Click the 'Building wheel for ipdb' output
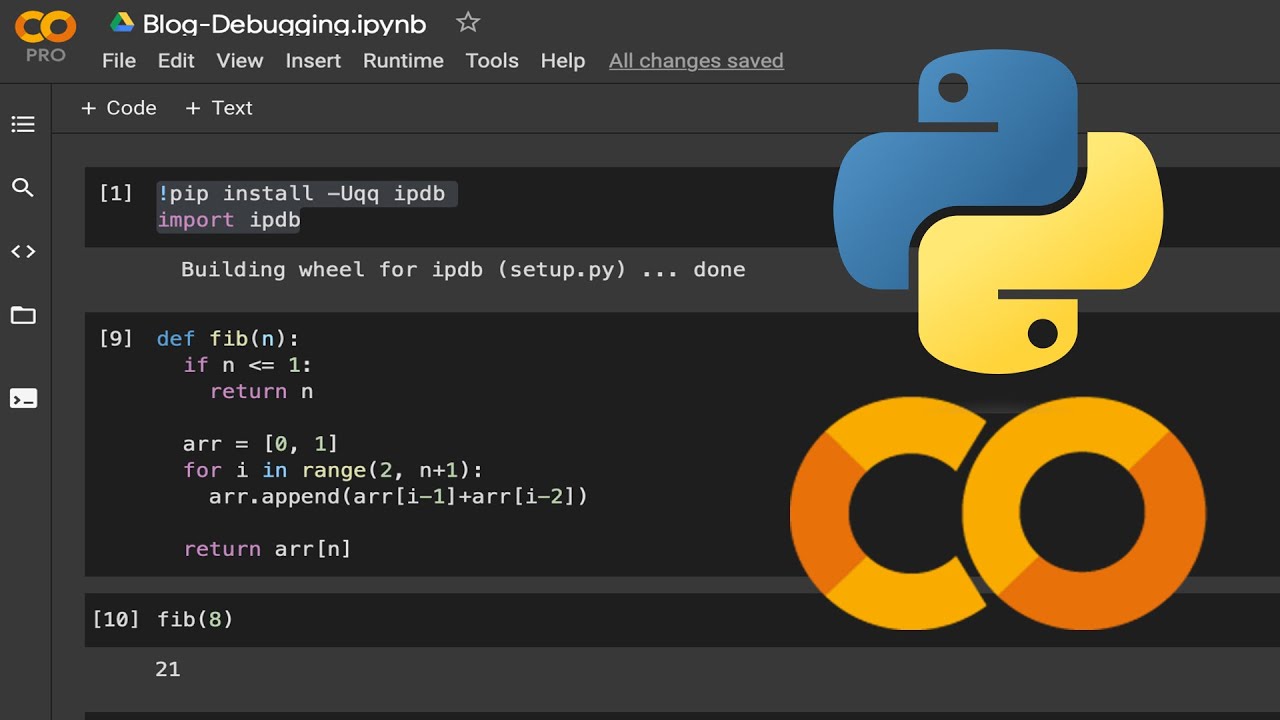The image size is (1280, 720). 463,269
